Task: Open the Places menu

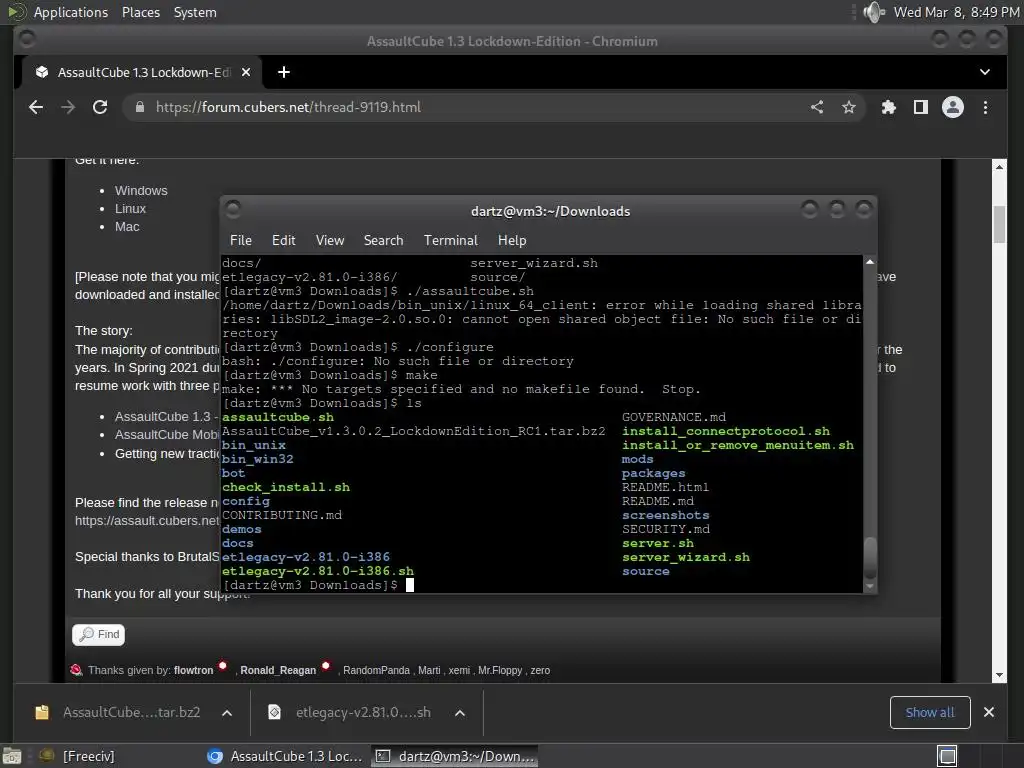Action: (140, 12)
